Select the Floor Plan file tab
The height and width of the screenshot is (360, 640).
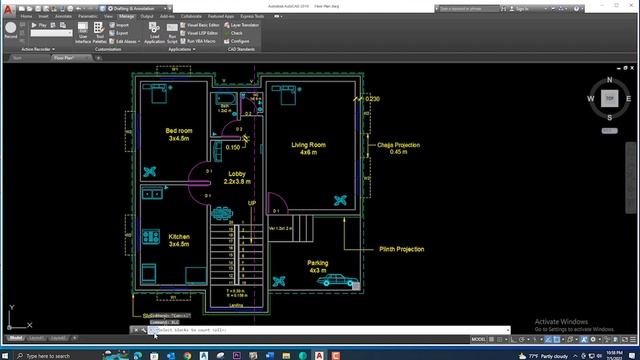tap(69, 58)
